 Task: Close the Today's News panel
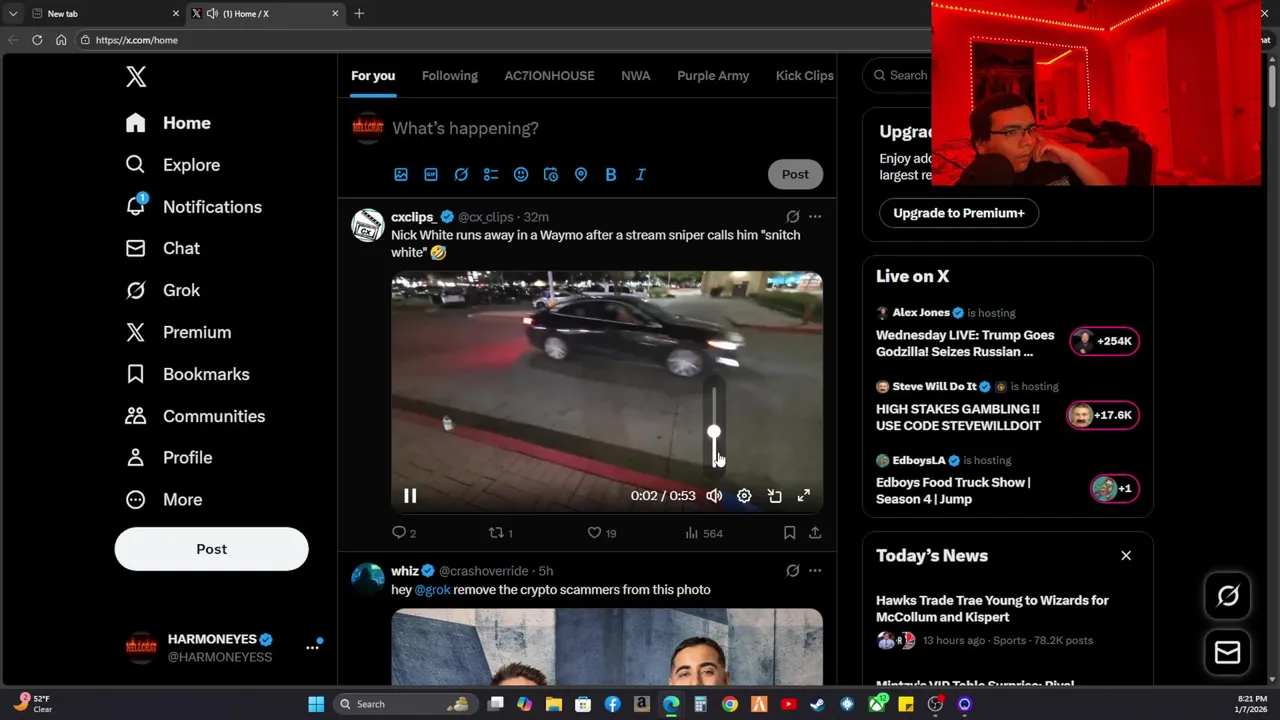pyautogui.click(x=1126, y=555)
